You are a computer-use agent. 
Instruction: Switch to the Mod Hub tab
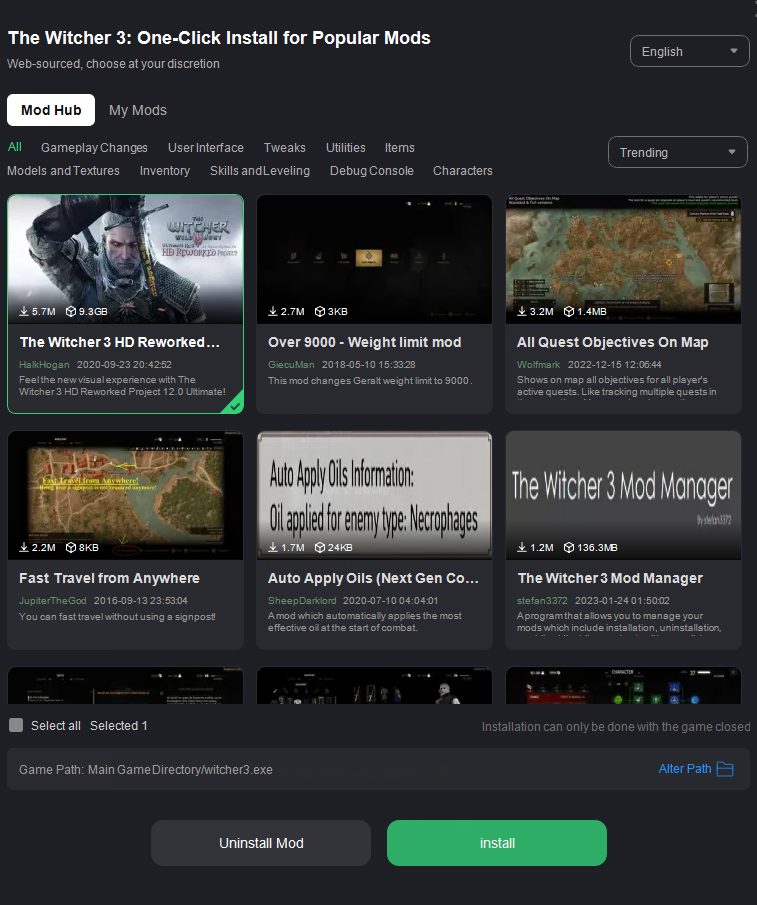51,110
